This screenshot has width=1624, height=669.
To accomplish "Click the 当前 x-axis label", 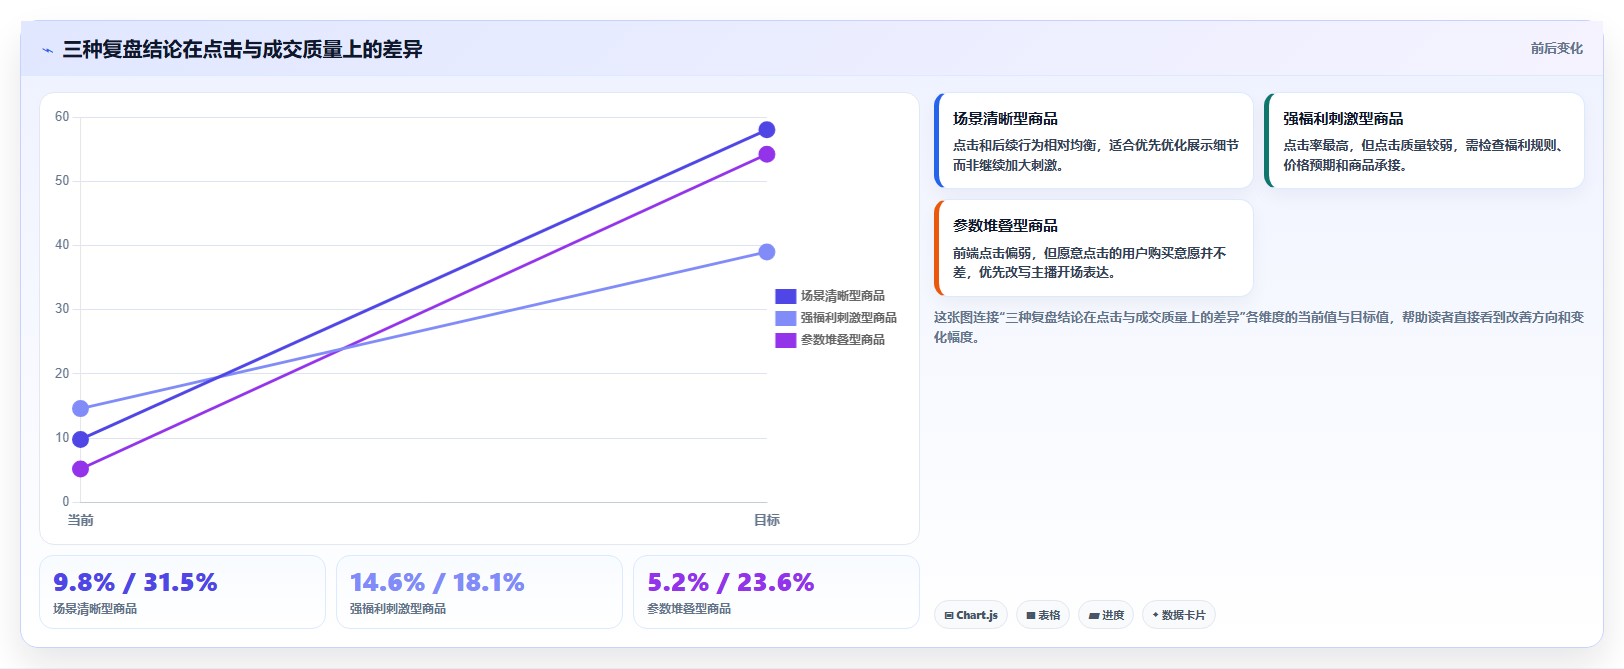I will click(81, 520).
